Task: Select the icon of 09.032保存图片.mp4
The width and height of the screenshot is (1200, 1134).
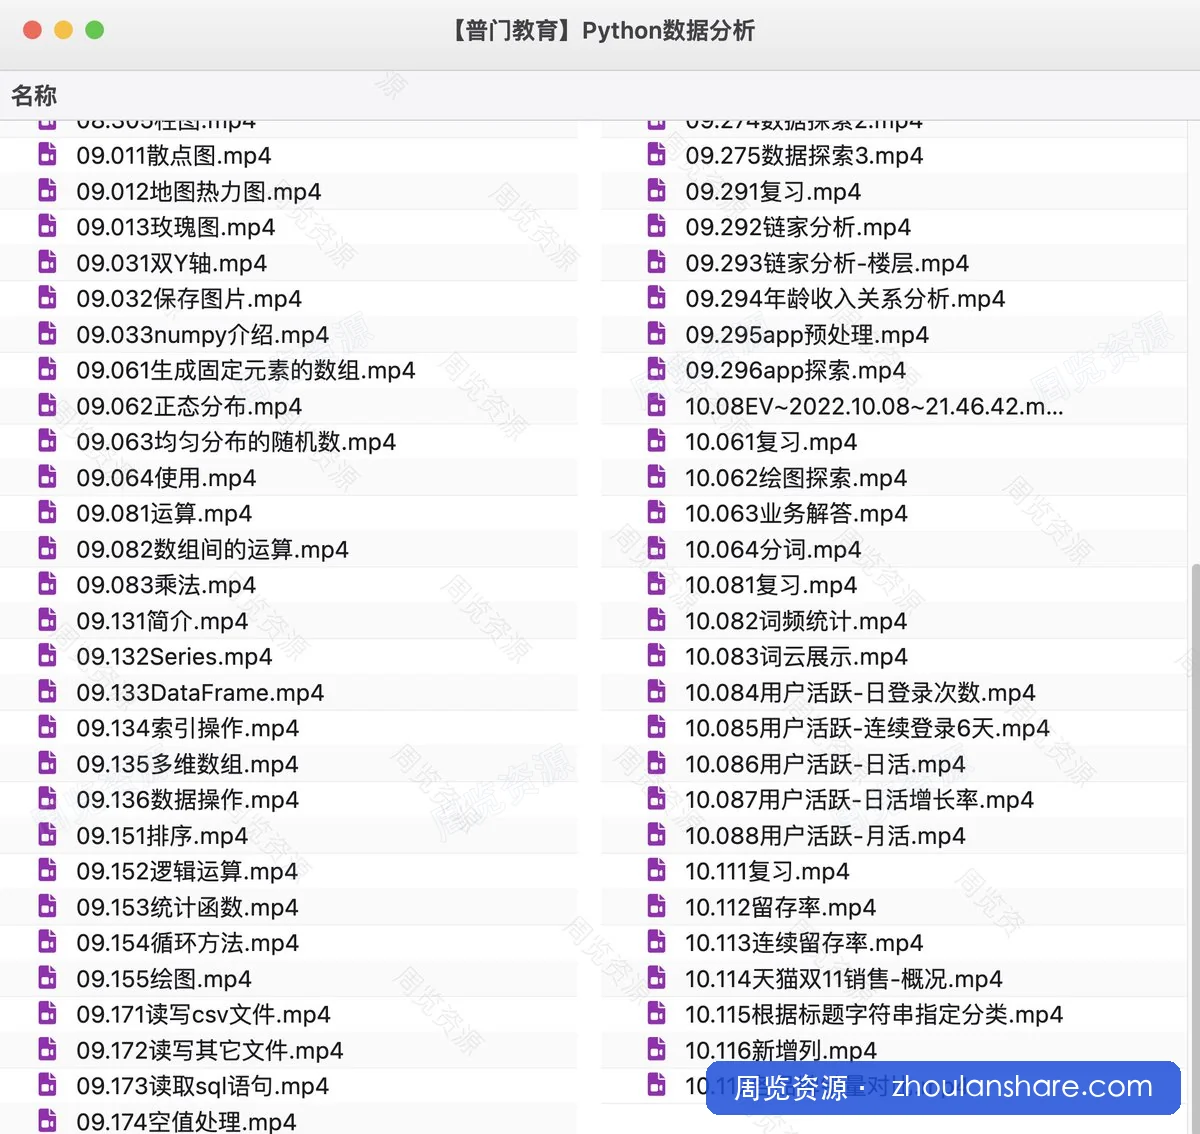Action: point(47,298)
